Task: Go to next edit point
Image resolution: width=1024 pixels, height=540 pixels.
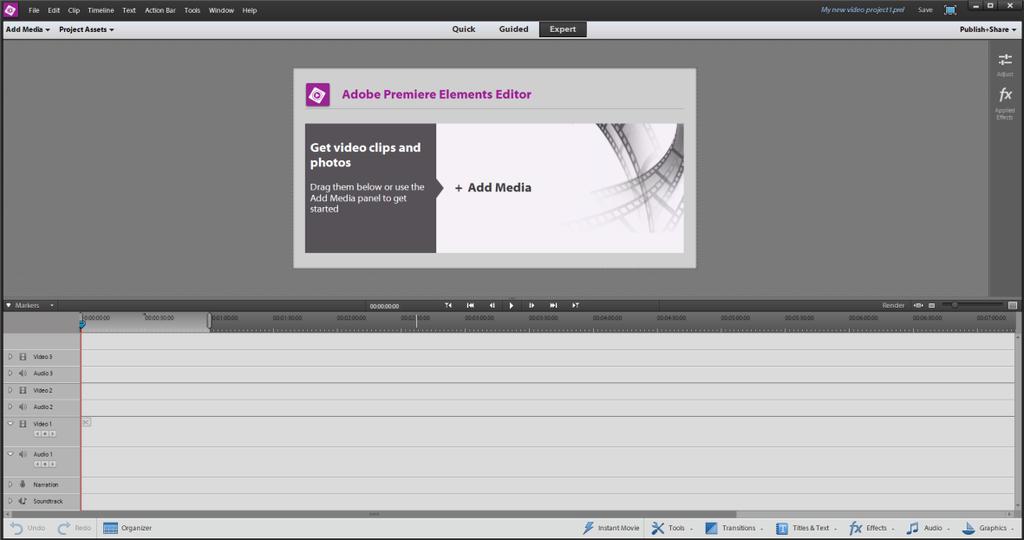Action: [575, 305]
